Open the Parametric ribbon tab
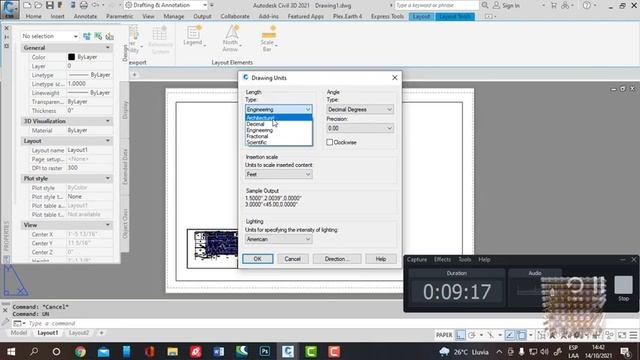This screenshot has height=360, width=640. pos(120,16)
